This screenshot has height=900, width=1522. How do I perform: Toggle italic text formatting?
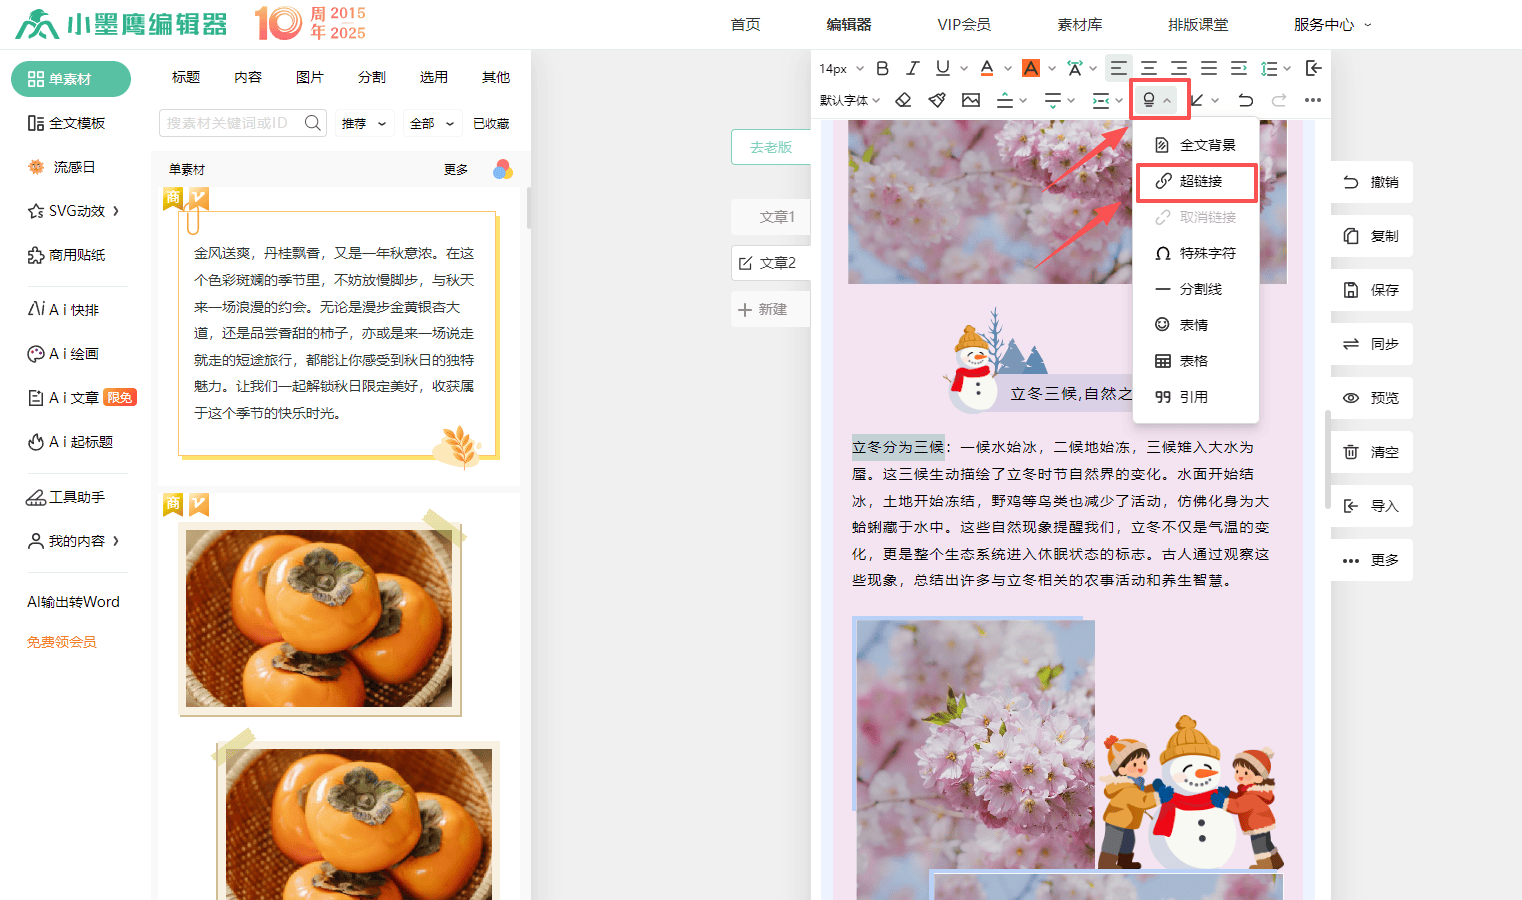912,68
